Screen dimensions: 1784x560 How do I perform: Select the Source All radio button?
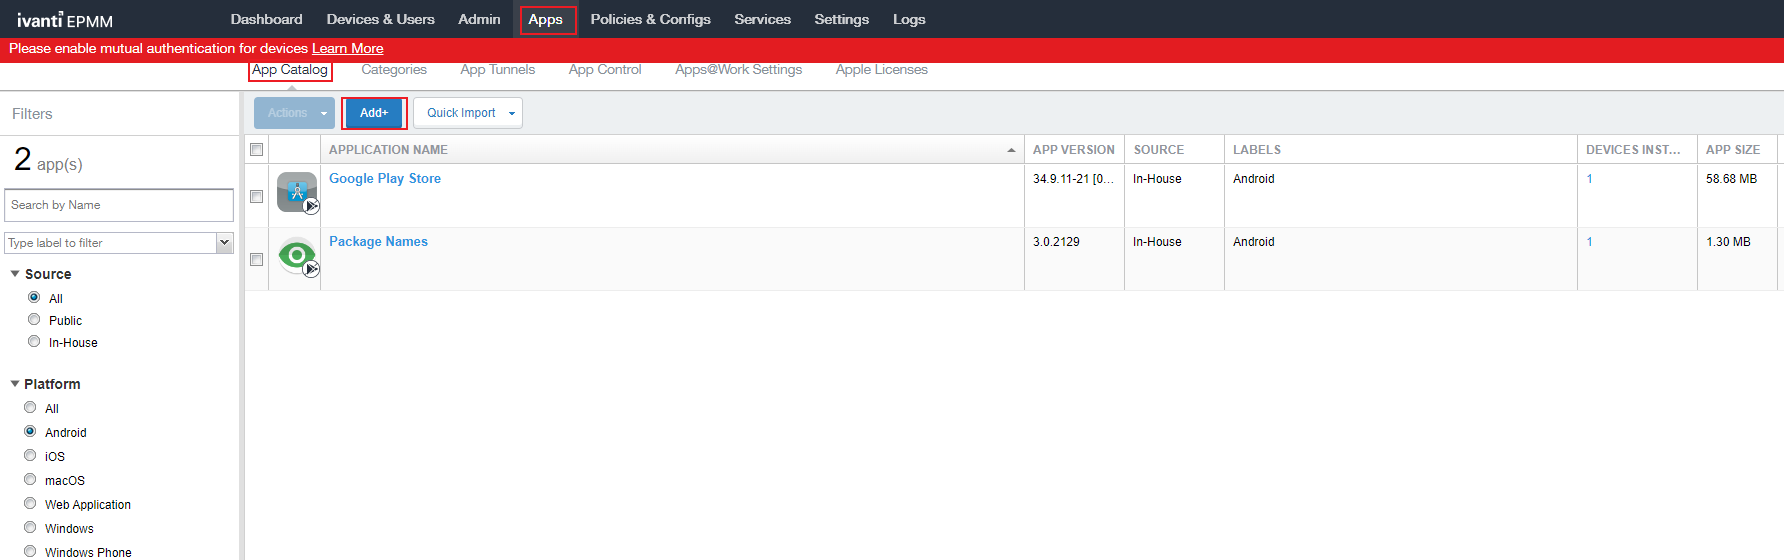tap(34, 297)
